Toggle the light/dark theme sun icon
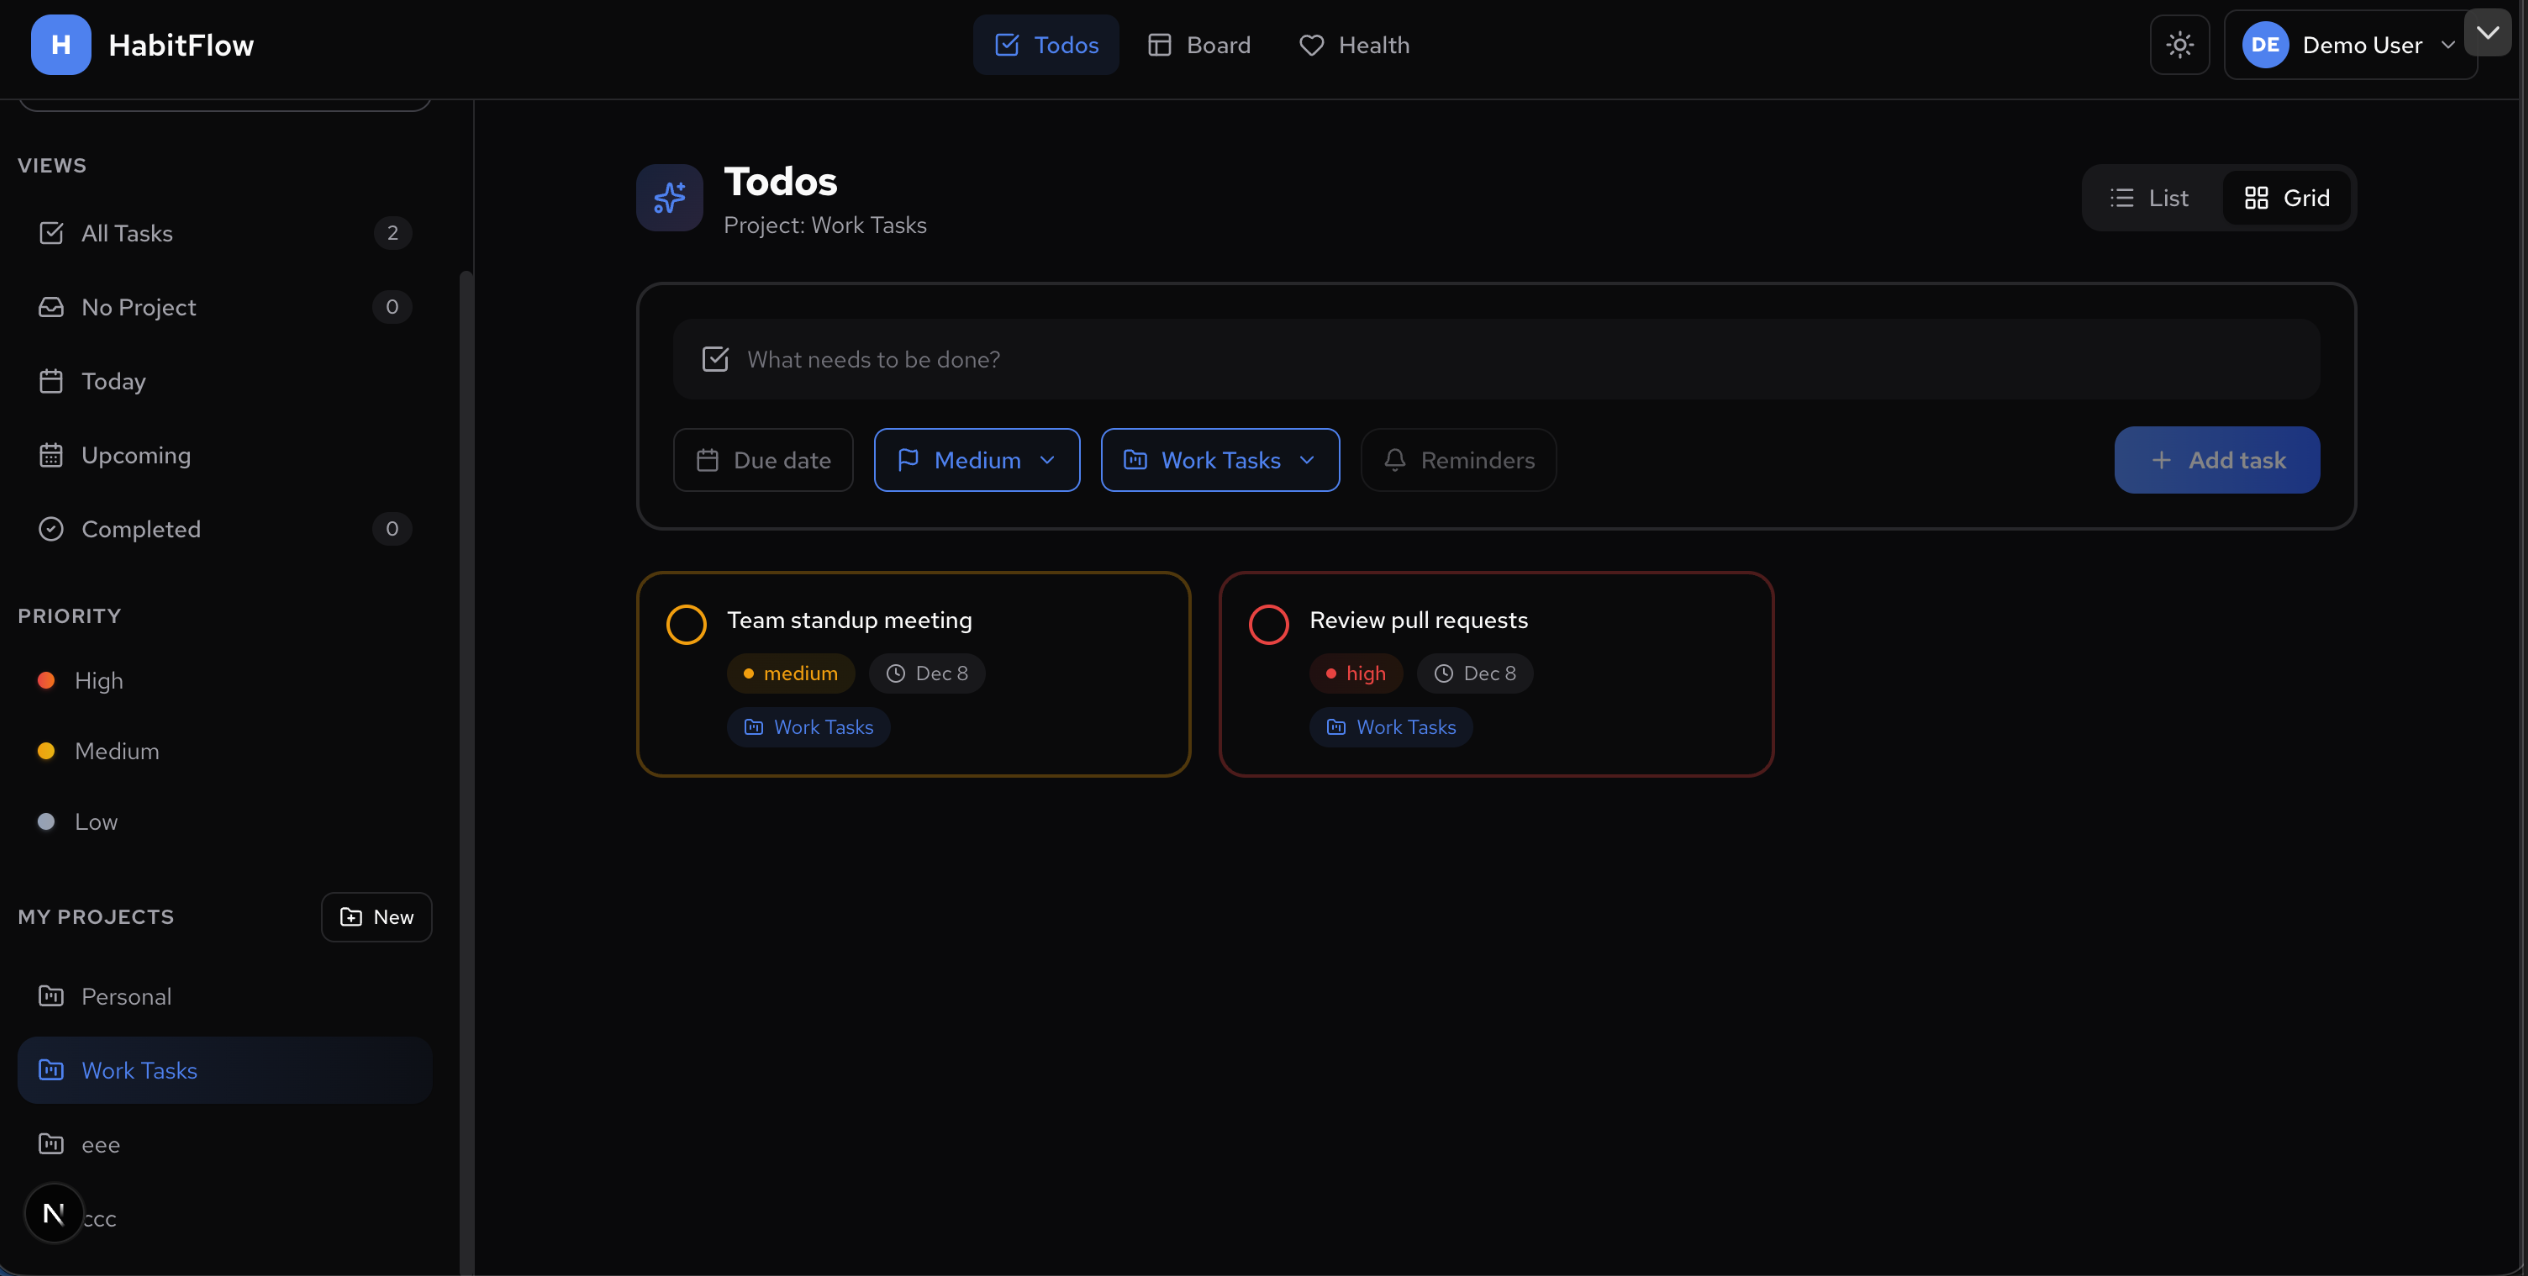Image resolution: width=2528 pixels, height=1276 pixels. pyautogui.click(x=2179, y=45)
